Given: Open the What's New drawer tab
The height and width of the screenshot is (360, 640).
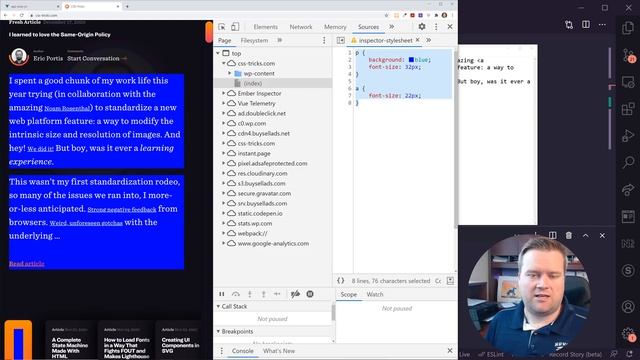Looking at the screenshot, I should 279,351.
